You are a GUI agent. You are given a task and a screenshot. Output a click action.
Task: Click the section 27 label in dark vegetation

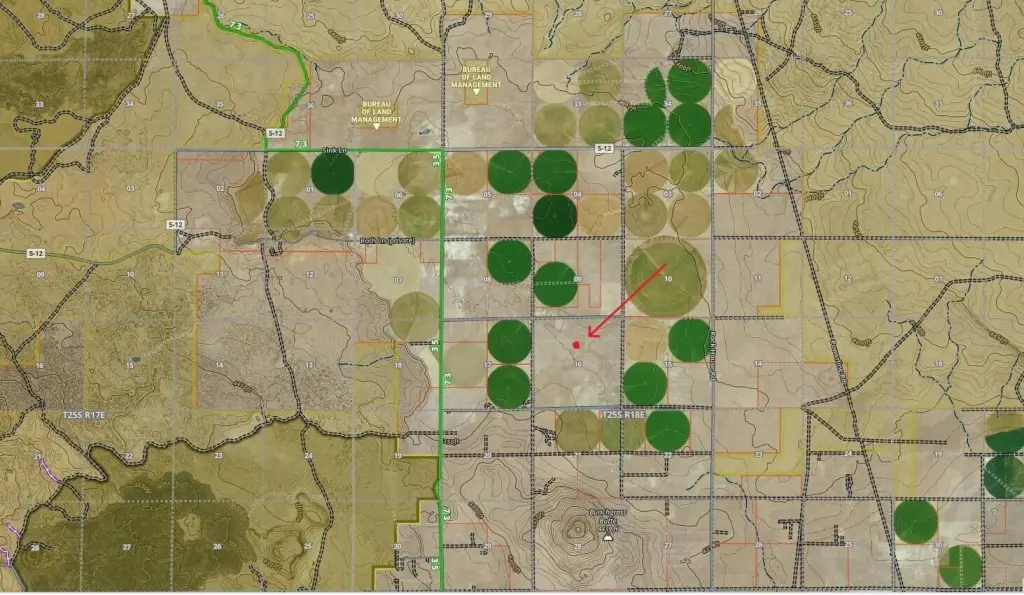[127, 546]
